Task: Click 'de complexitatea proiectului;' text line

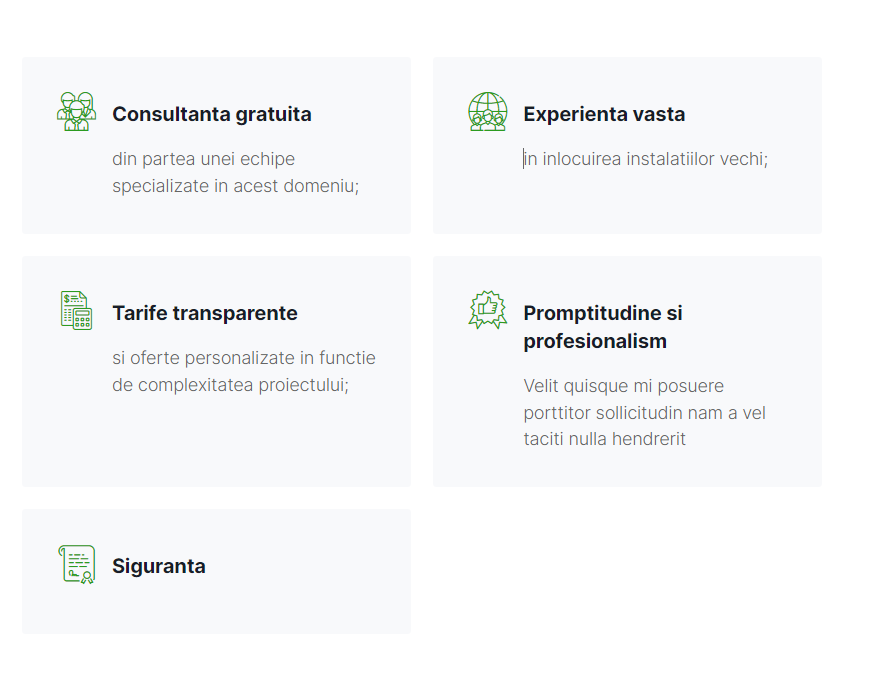Action: tap(230, 384)
